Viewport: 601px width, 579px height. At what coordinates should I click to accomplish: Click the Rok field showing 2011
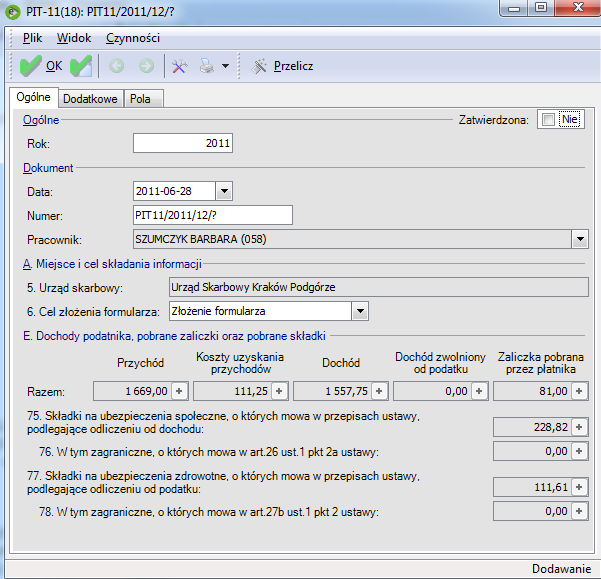tap(183, 143)
